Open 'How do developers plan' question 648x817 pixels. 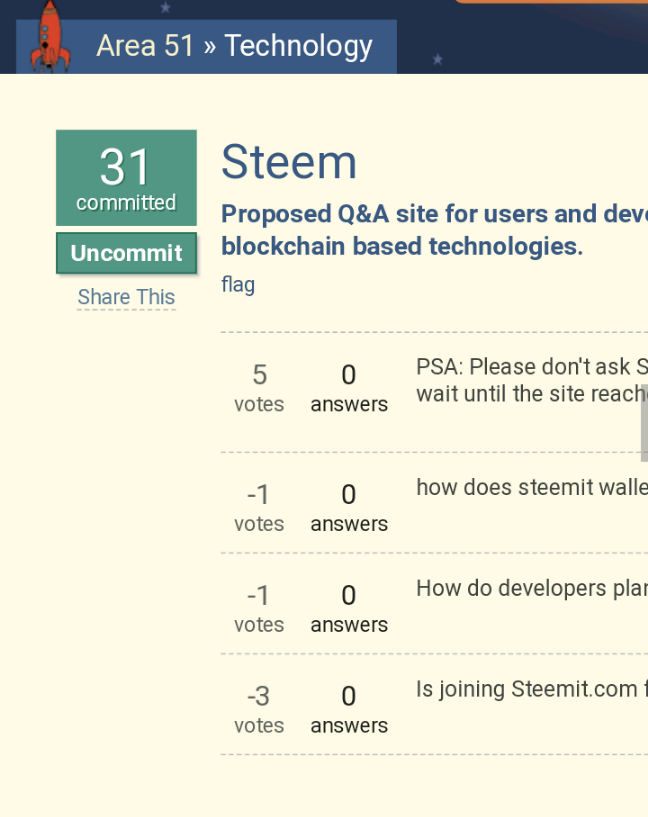532,589
